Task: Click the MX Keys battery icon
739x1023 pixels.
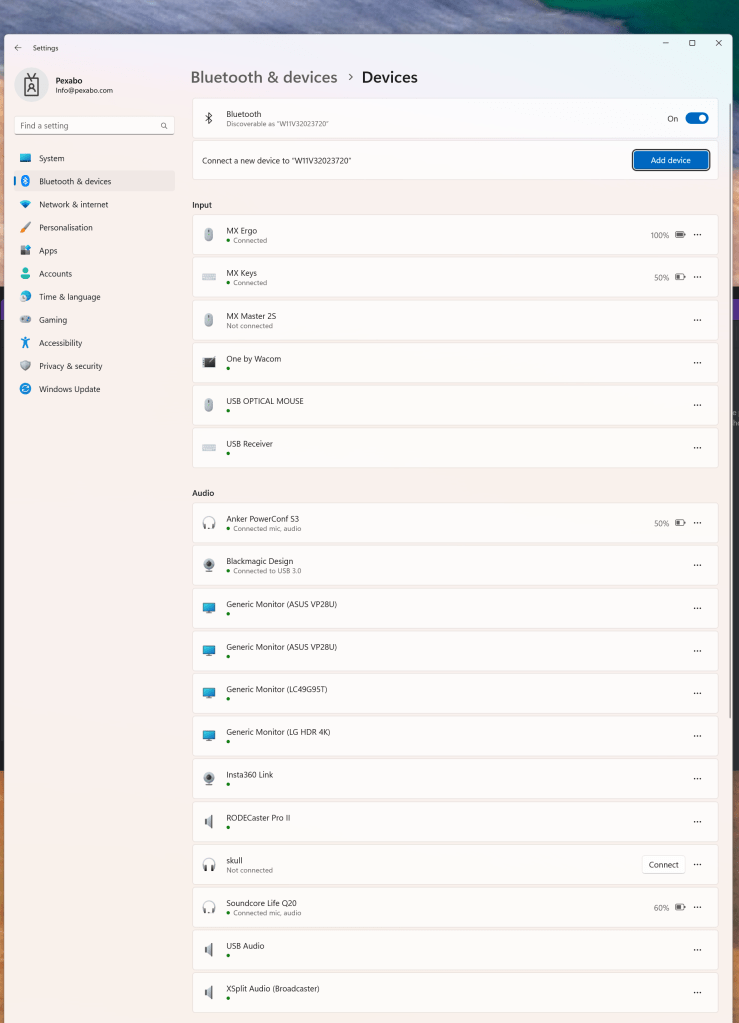Action: (x=680, y=277)
